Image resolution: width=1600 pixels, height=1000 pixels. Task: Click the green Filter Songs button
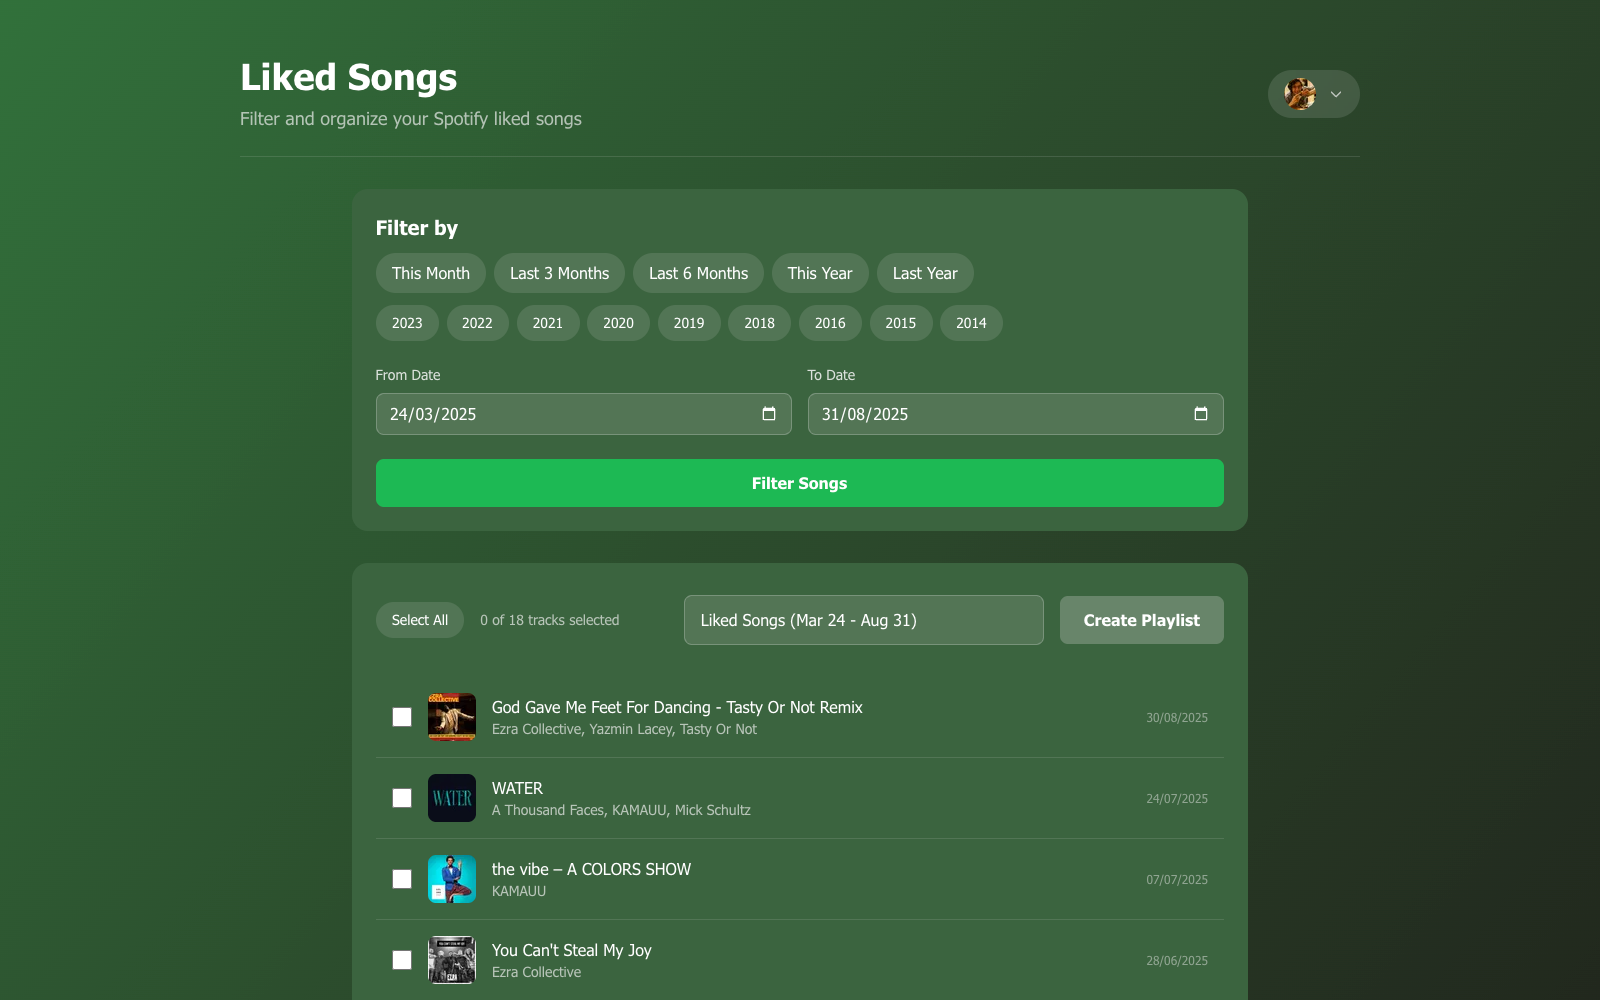(800, 483)
